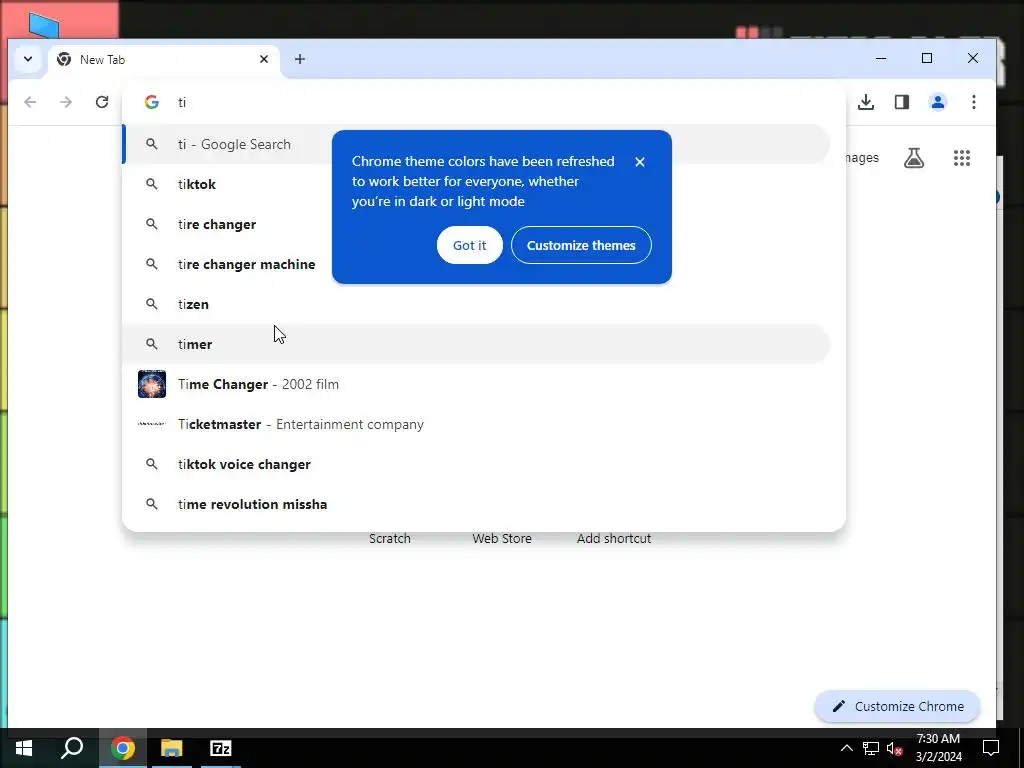
Task: Open the Scratch shortcut
Action: pos(390,539)
